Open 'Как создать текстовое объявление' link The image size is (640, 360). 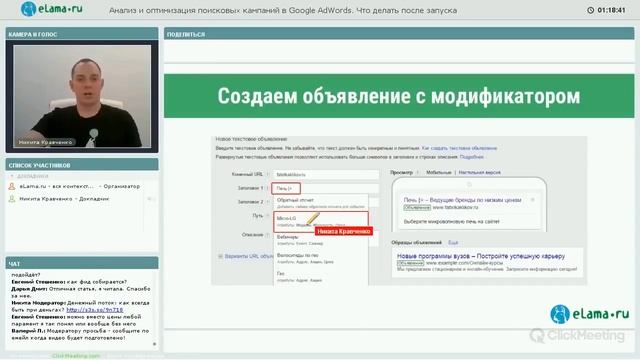pos(459,148)
